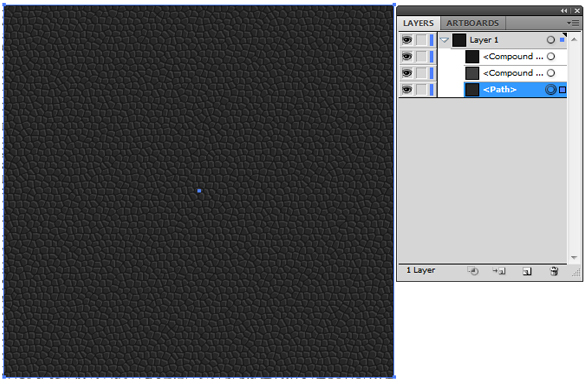Collapse Layer 1 disclosure triangle
The width and height of the screenshot is (585, 386).
pyautogui.click(x=444, y=40)
